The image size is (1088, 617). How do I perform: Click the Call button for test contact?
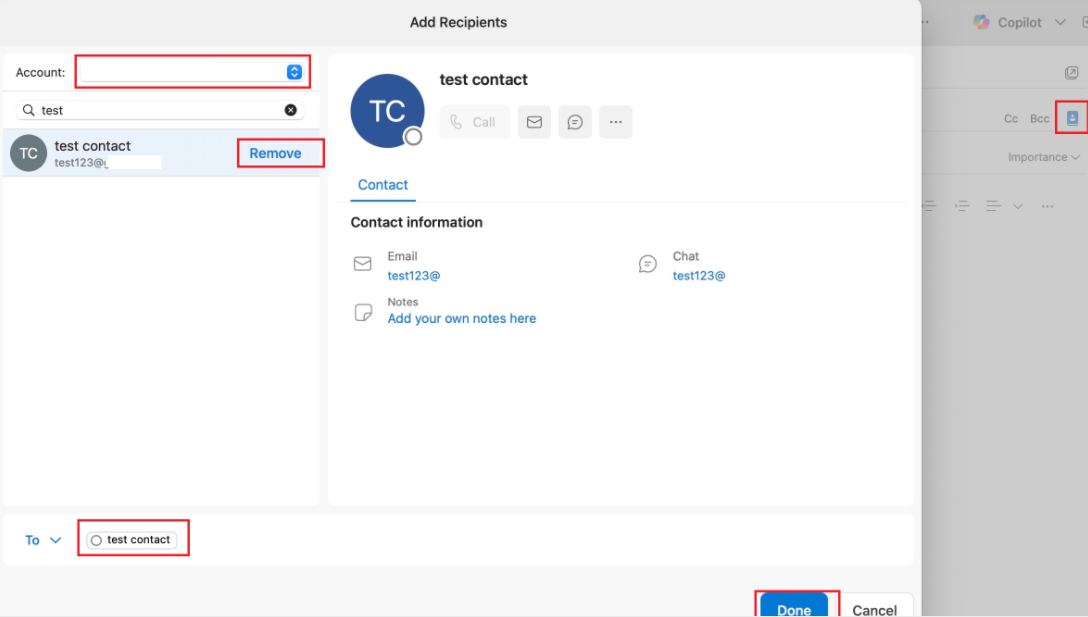coord(475,122)
